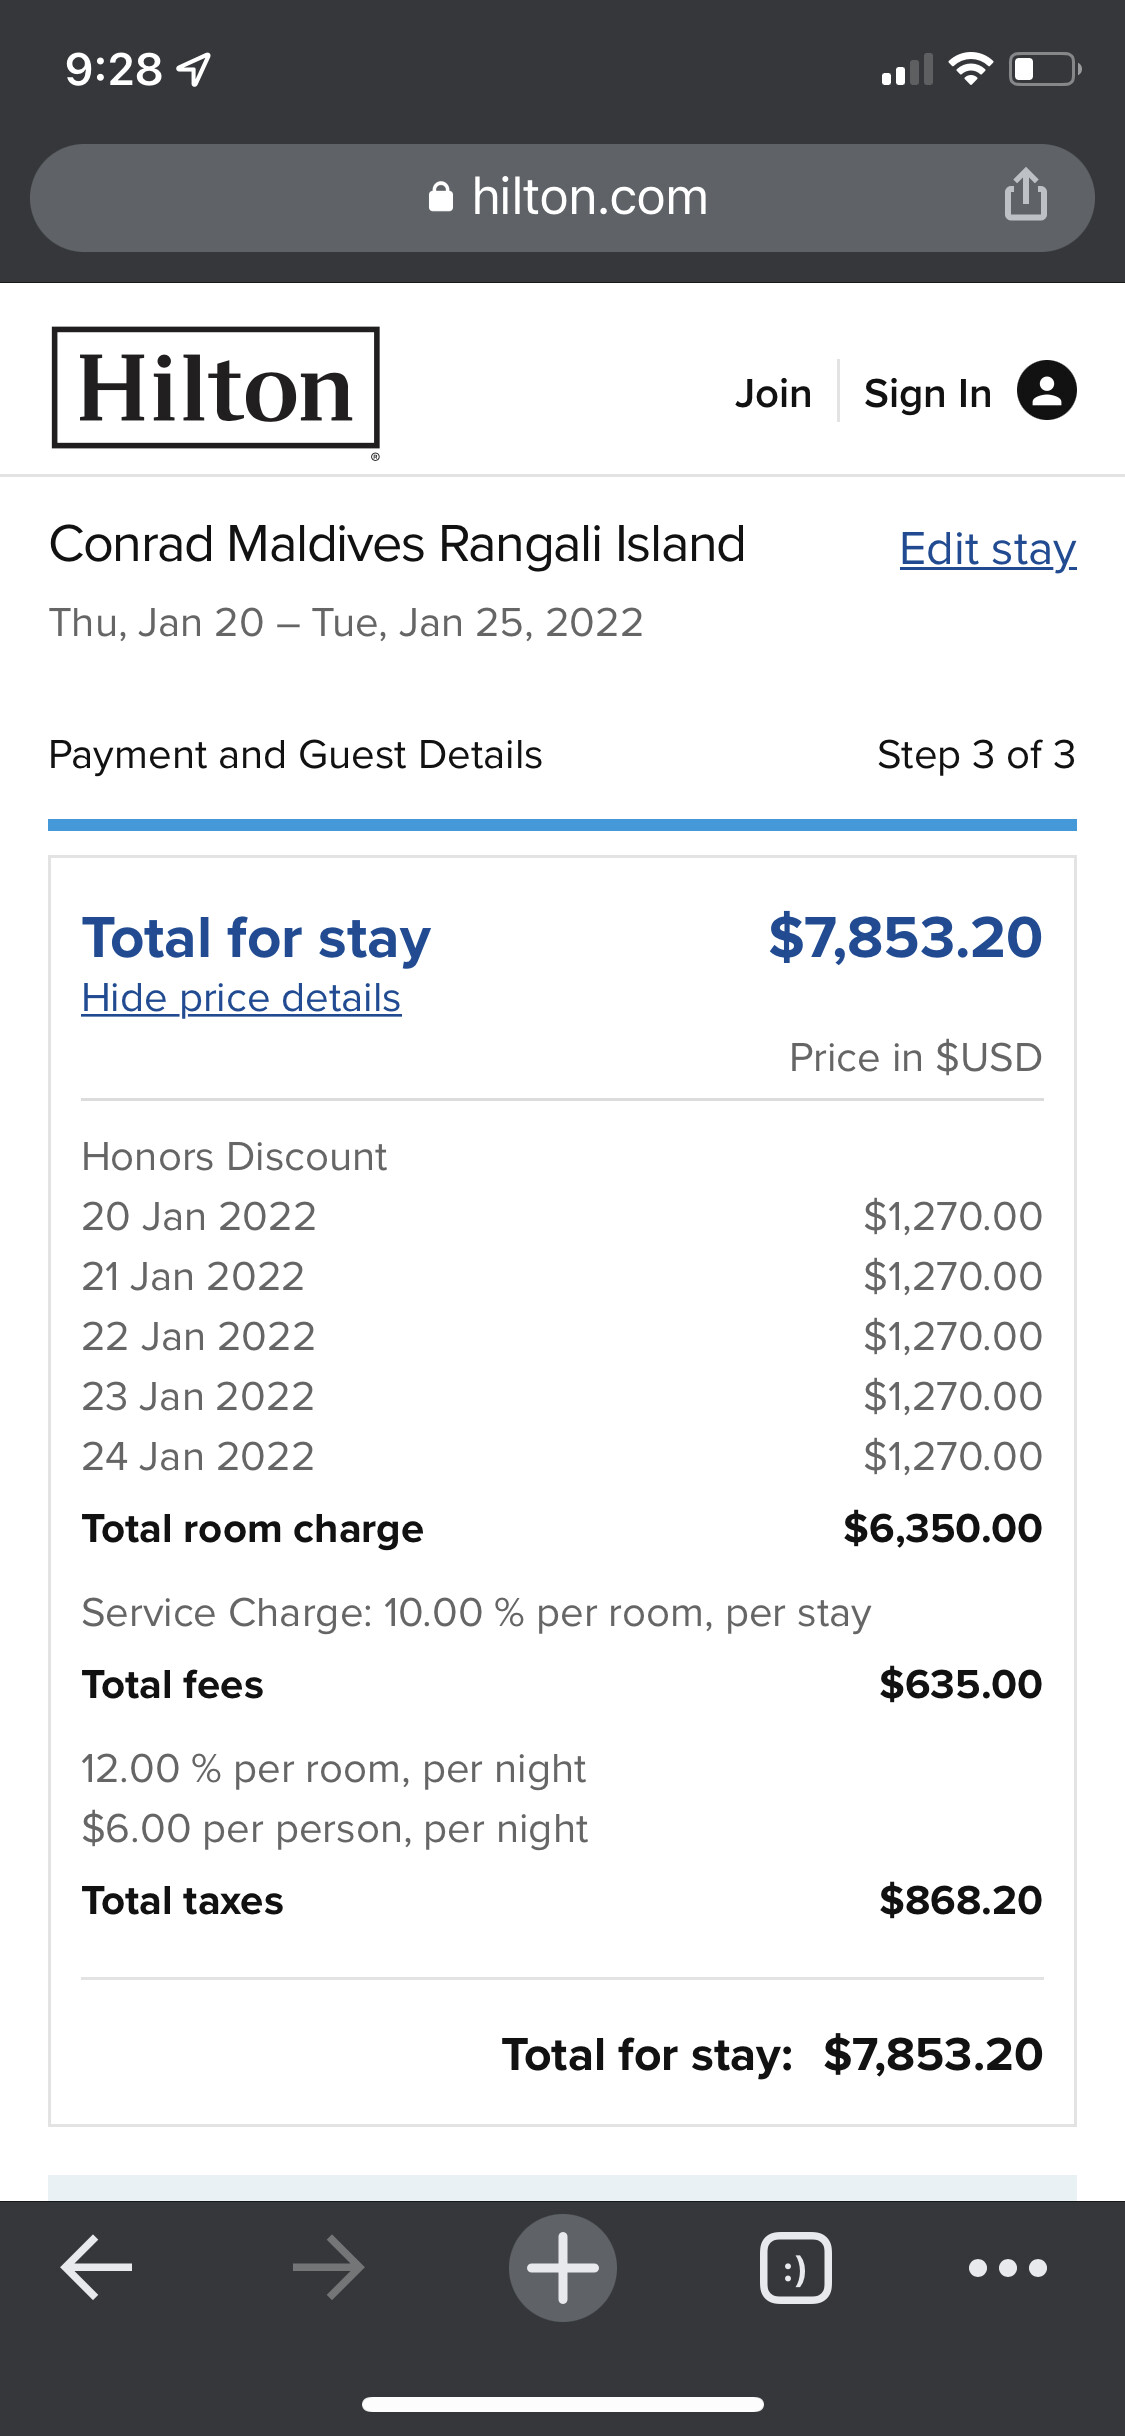
Task: Collapse with Hide price details
Action: [x=241, y=998]
